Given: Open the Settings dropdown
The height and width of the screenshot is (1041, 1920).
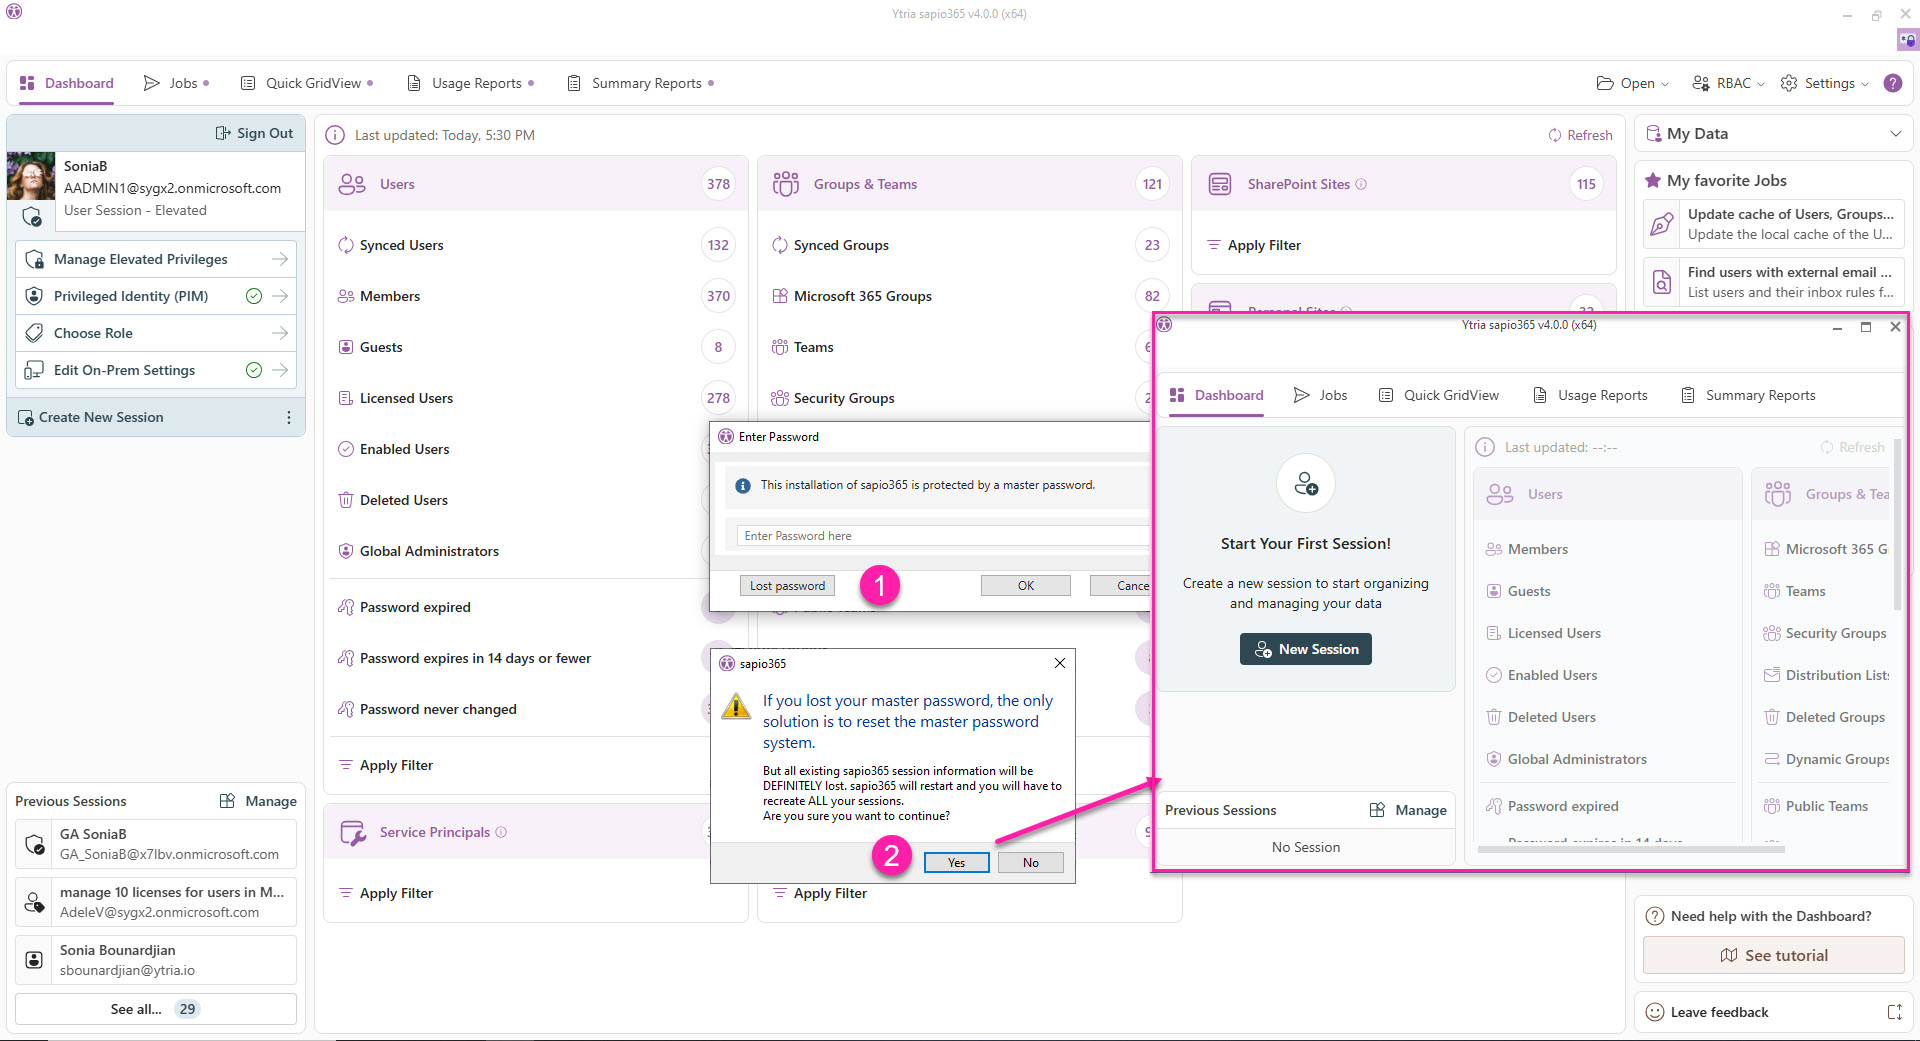Looking at the screenshot, I should (1825, 83).
